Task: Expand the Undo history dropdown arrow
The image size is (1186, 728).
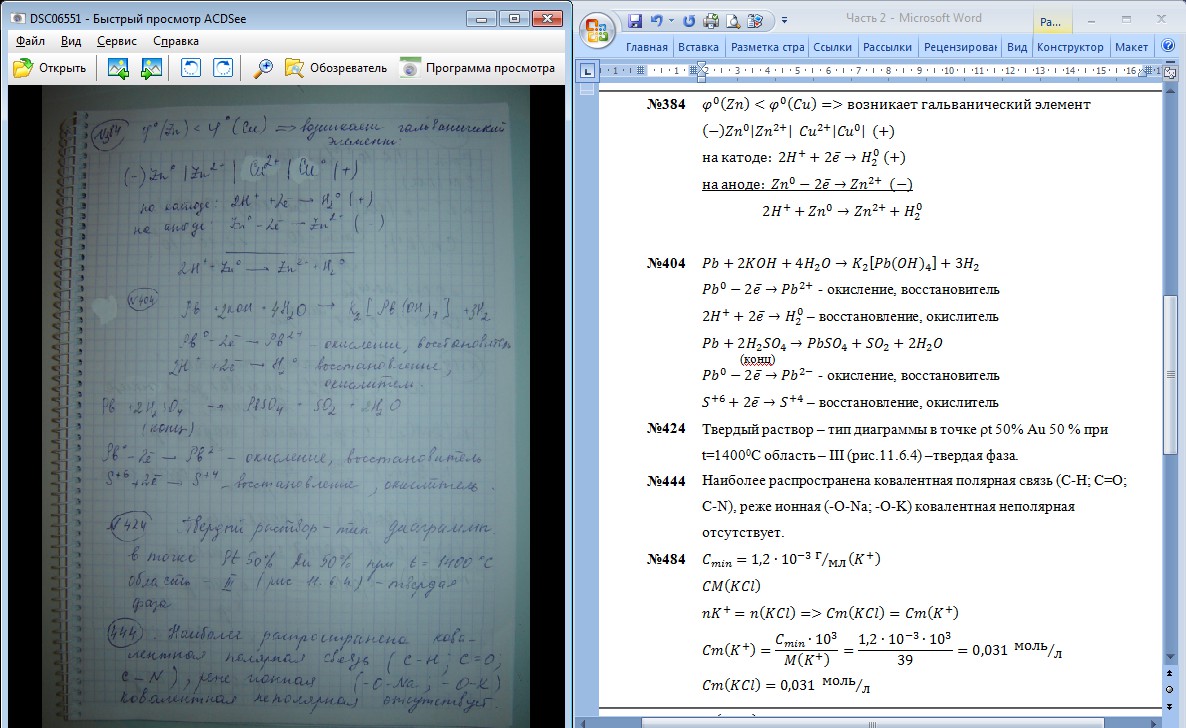Action: 671,21
